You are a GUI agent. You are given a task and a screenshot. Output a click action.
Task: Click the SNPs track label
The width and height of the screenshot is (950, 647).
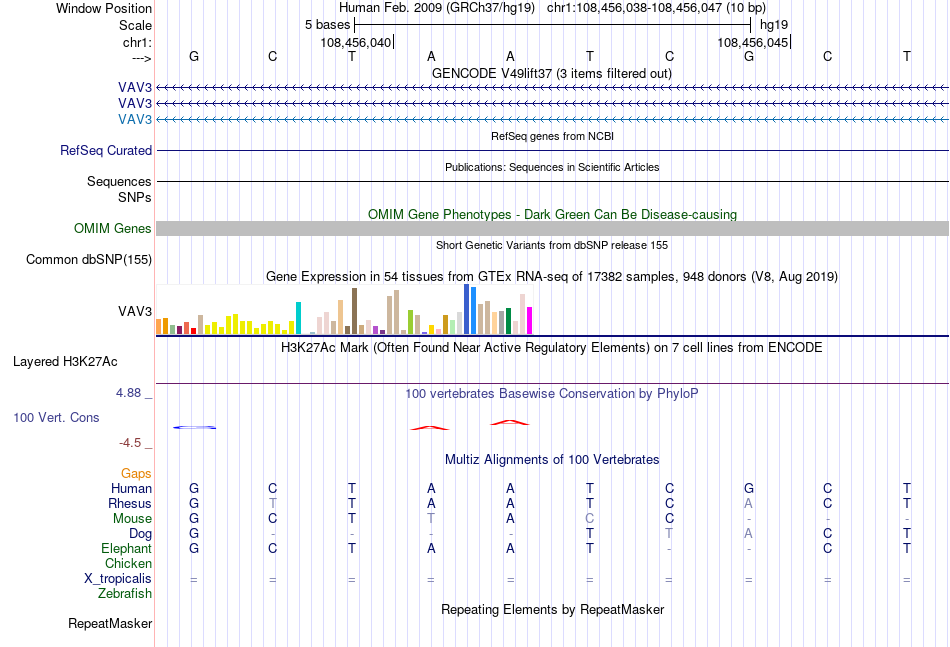[x=135, y=197]
